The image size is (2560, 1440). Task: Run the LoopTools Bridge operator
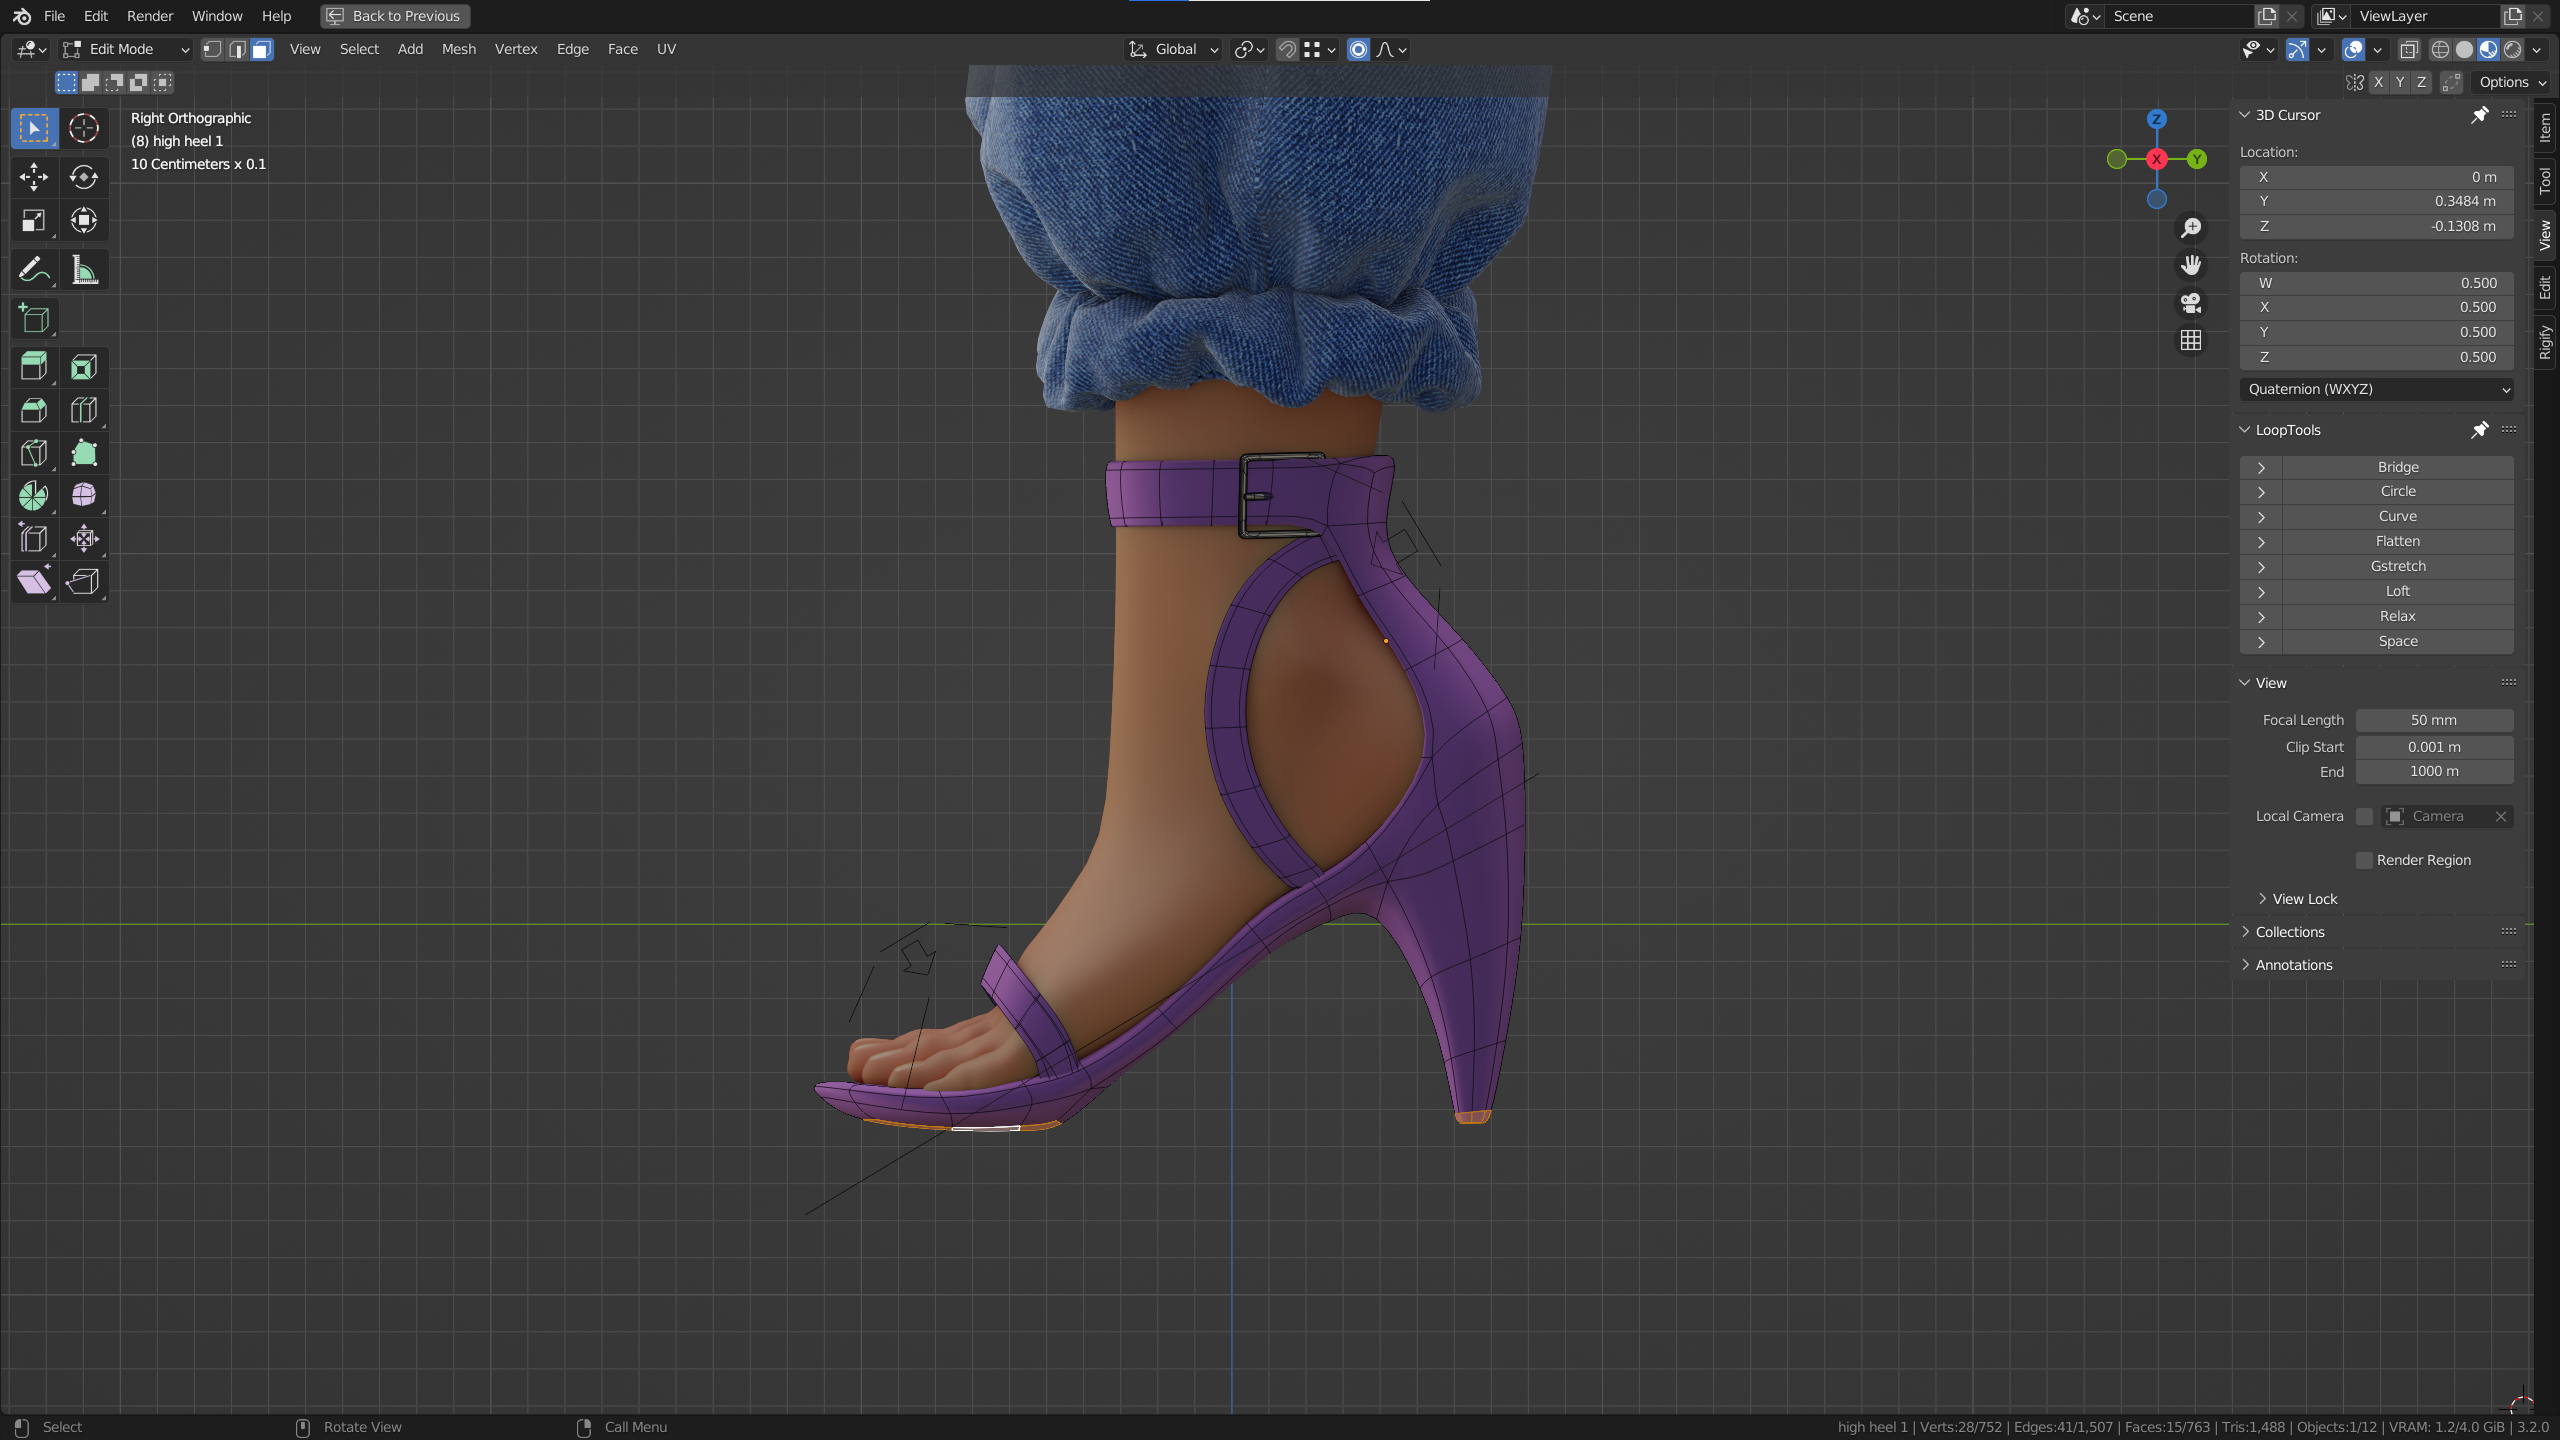2397,467
